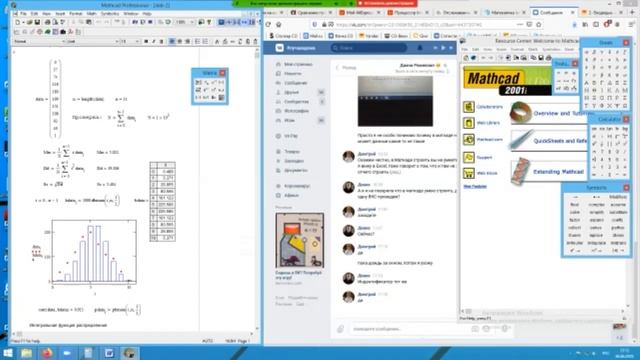Image resolution: width=640 pixels, height=360 pixels.
Task: Click the Firefox taskbar icon
Action: coord(47,353)
